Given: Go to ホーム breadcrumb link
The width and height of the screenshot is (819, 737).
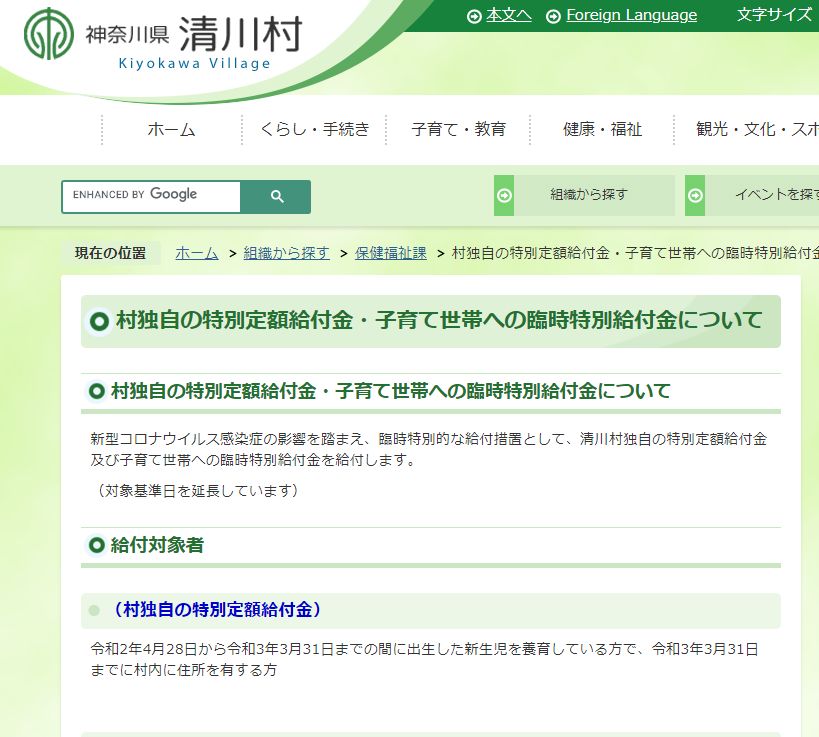Looking at the screenshot, I should pos(196,253).
